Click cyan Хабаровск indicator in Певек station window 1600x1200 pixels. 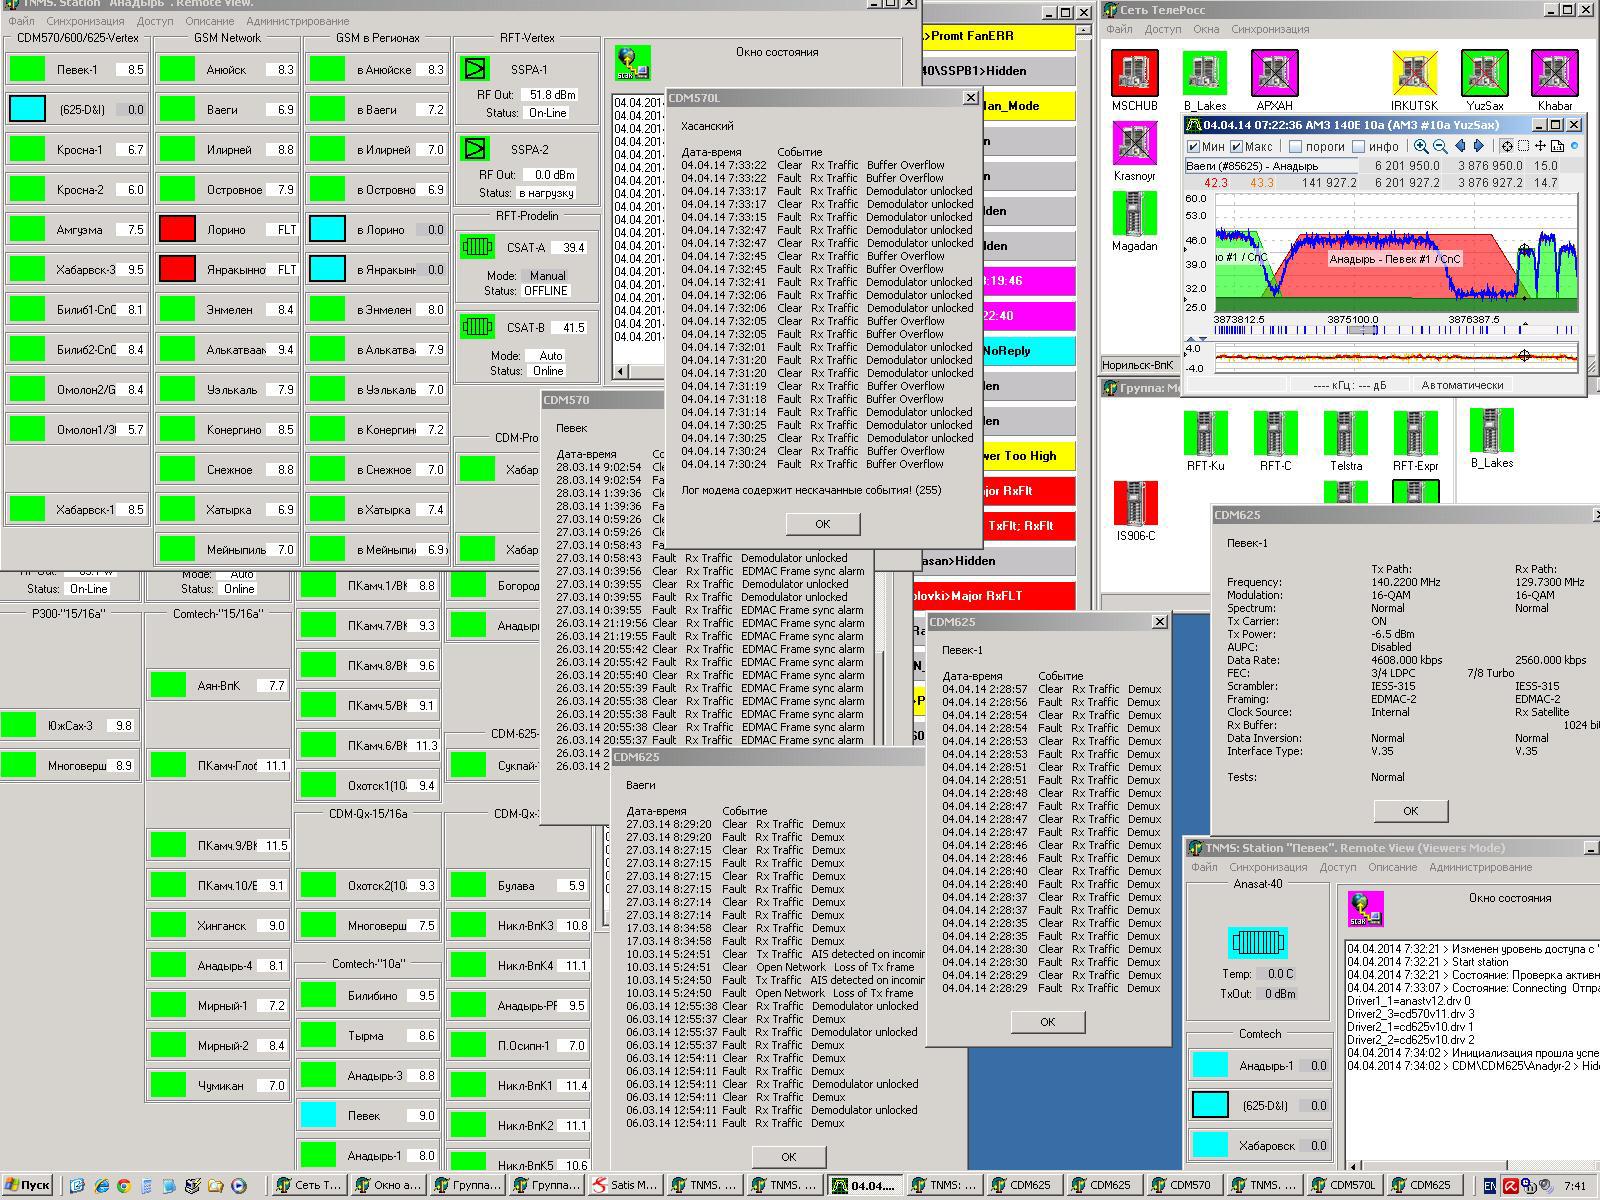click(1210, 1145)
